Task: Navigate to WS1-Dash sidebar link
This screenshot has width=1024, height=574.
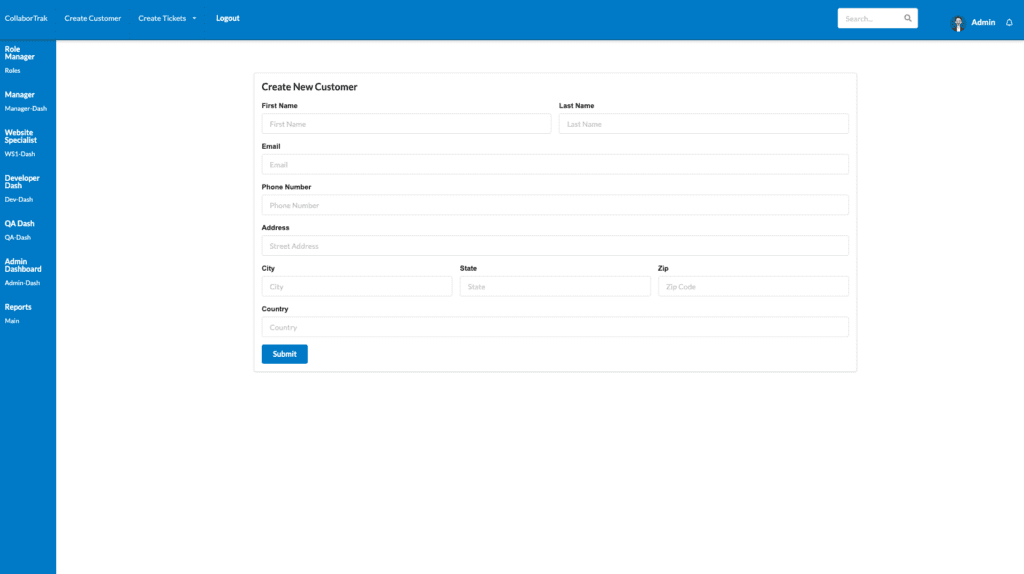Action: (x=20, y=154)
